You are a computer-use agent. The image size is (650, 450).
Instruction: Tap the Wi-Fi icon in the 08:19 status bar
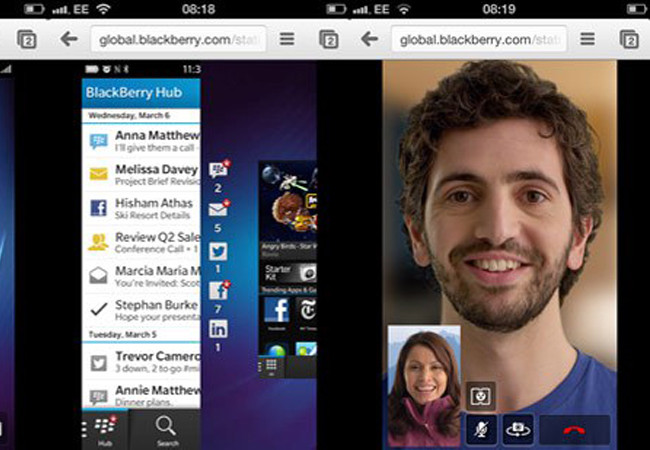point(404,9)
